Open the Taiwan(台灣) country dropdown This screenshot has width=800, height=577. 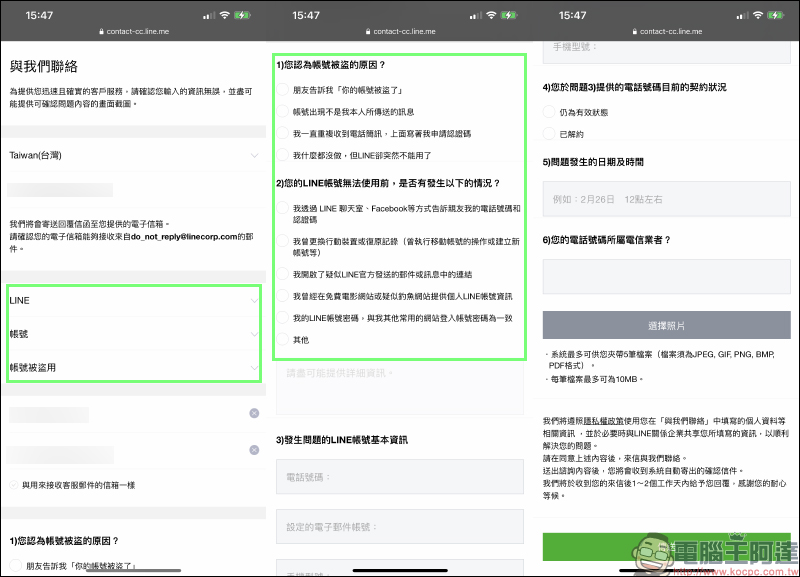134,156
